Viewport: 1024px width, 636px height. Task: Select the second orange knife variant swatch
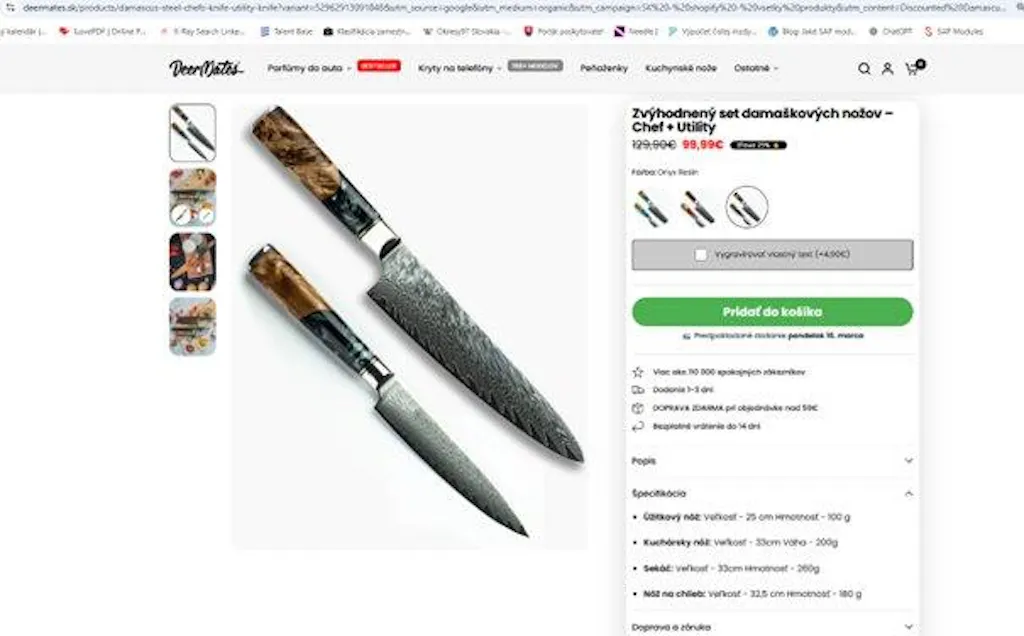pyautogui.click(x=698, y=208)
